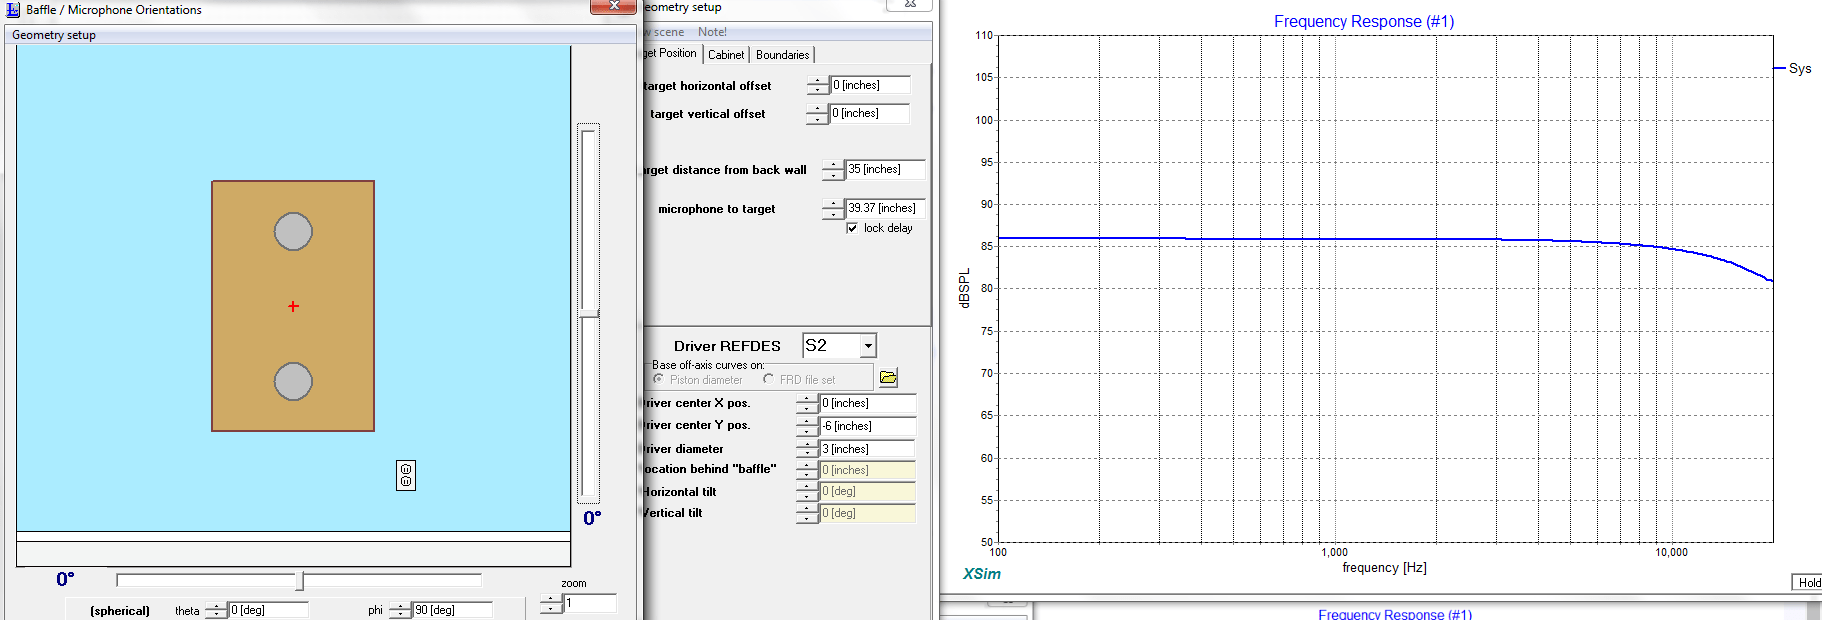Open the Driver REFDES S2 dropdown

868,345
